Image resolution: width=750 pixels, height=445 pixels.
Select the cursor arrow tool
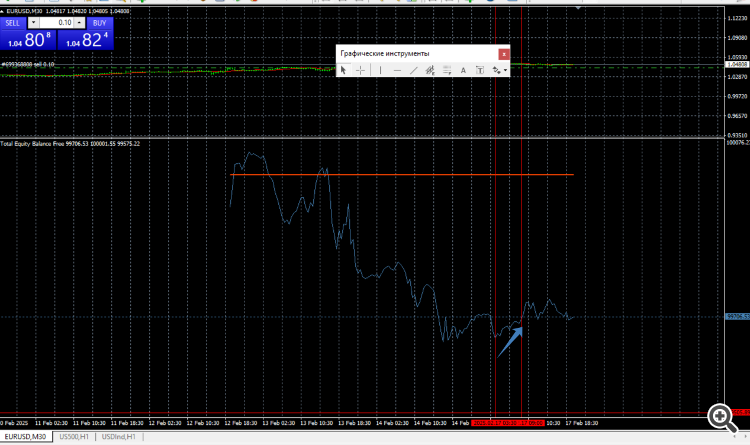(x=343, y=70)
